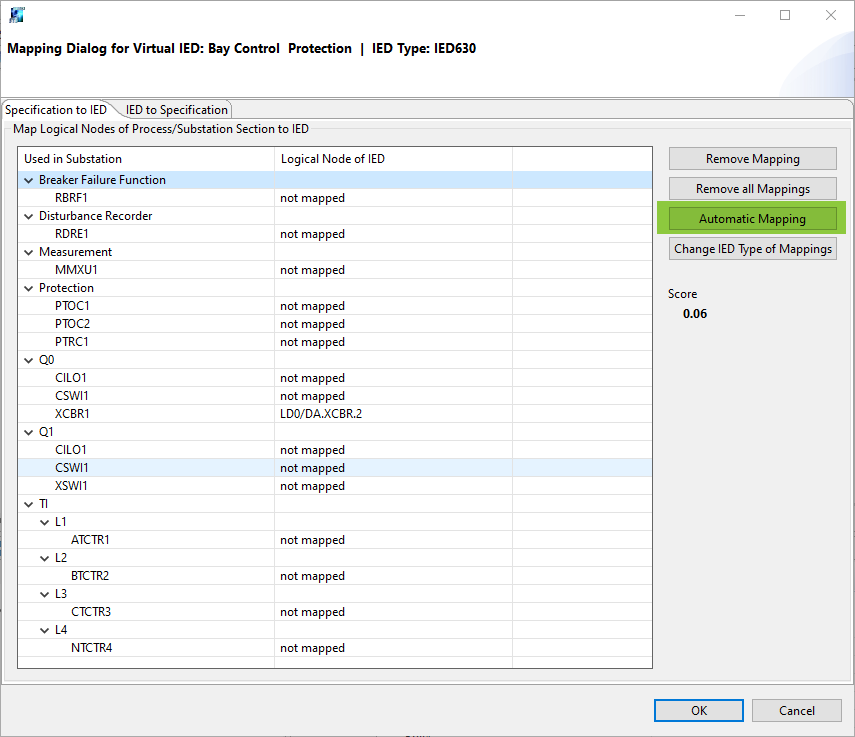The width and height of the screenshot is (855, 737).
Task: Select the RBRF1 logical node row
Action: (72, 198)
